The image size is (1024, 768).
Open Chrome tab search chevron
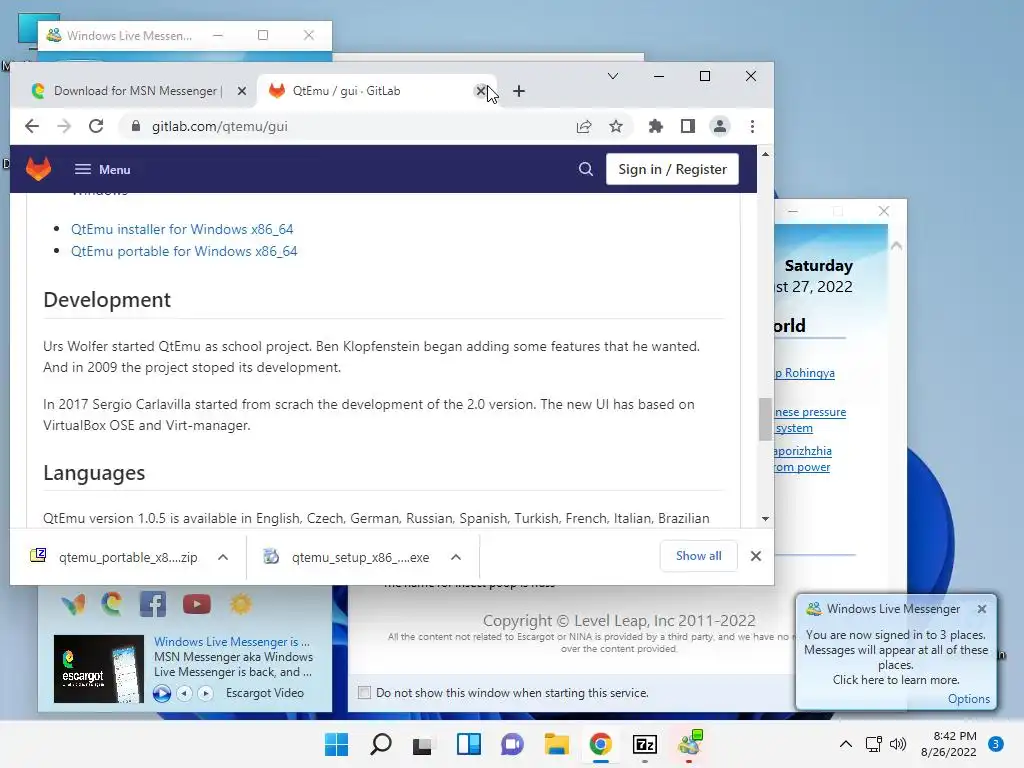613,76
